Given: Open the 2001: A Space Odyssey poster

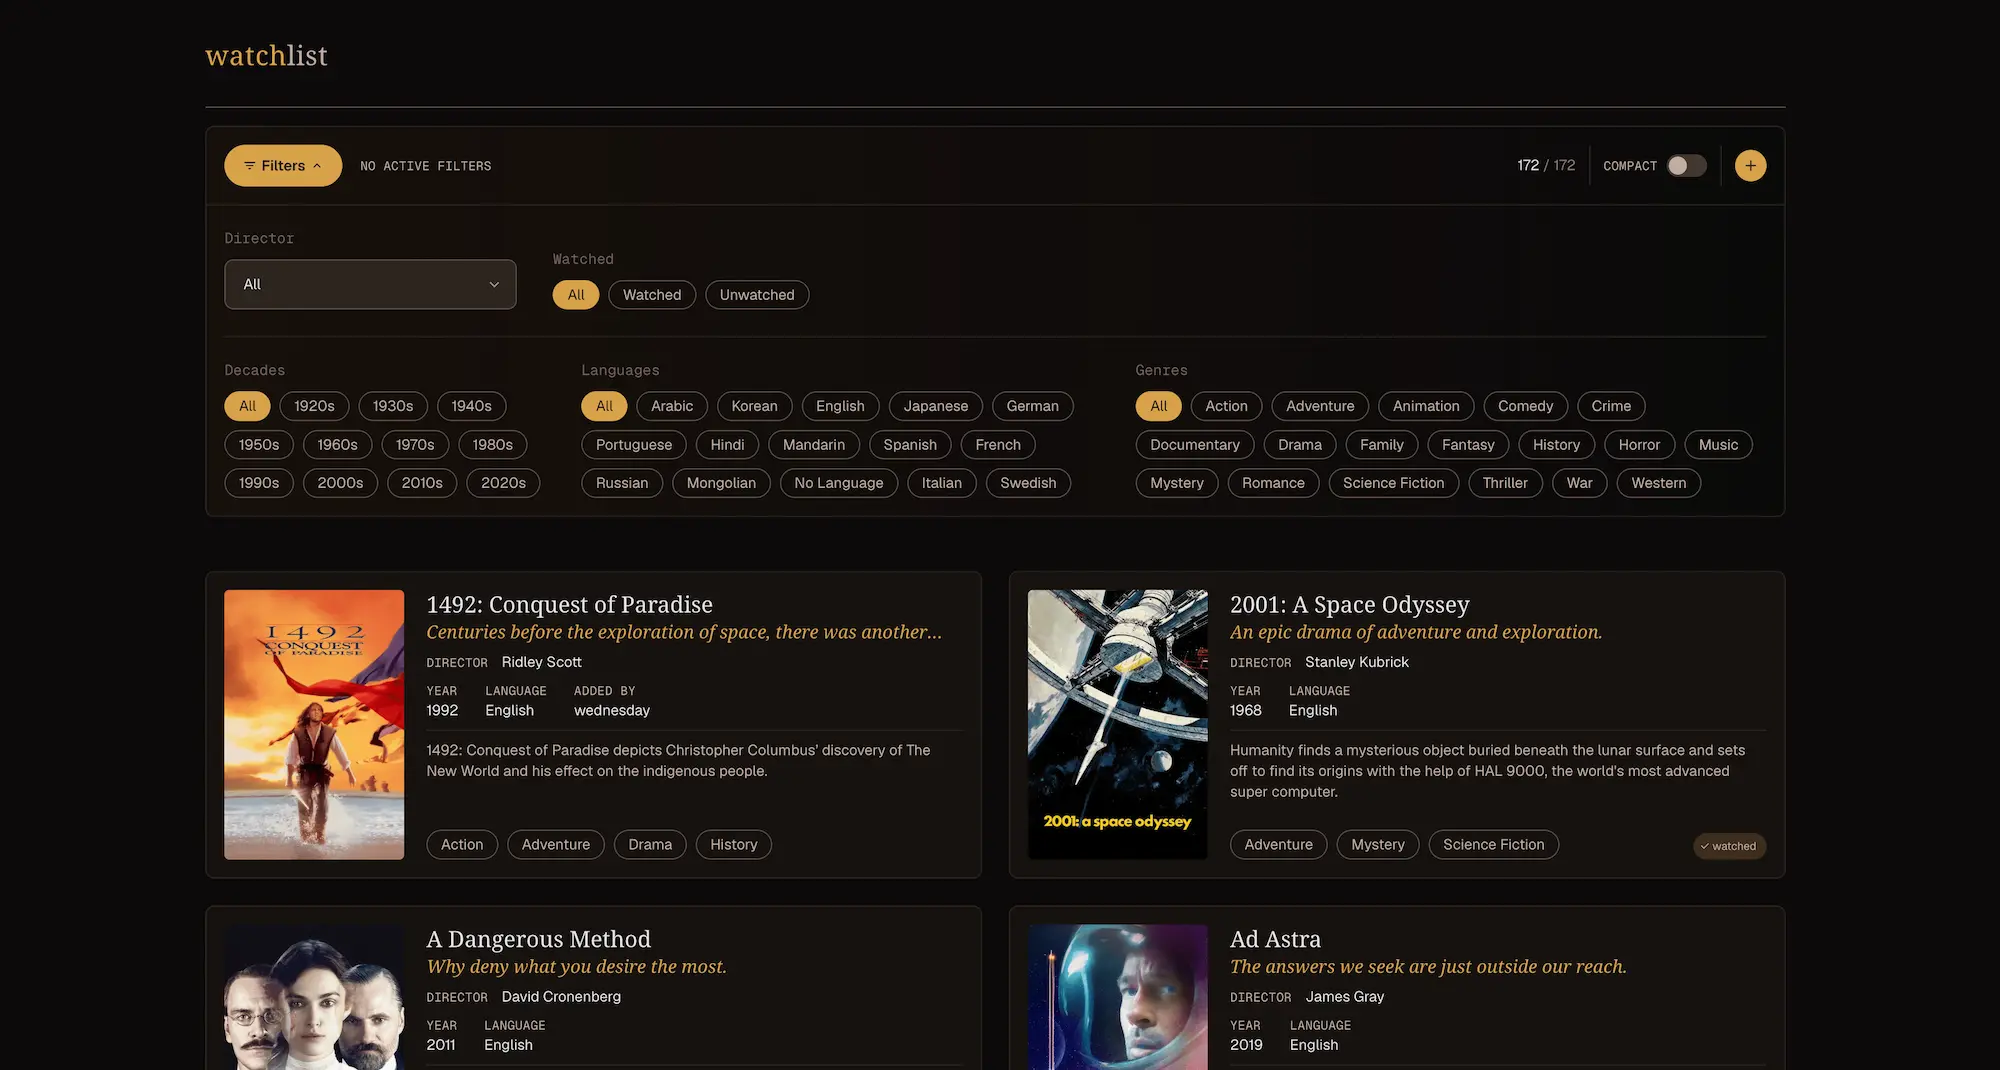Looking at the screenshot, I should tap(1118, 725).
